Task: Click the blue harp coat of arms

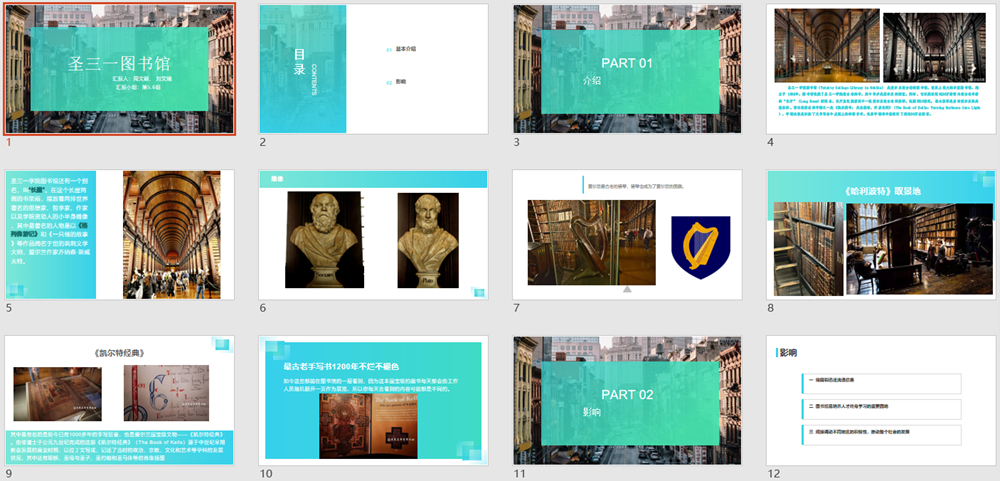Action: (692, 246)
